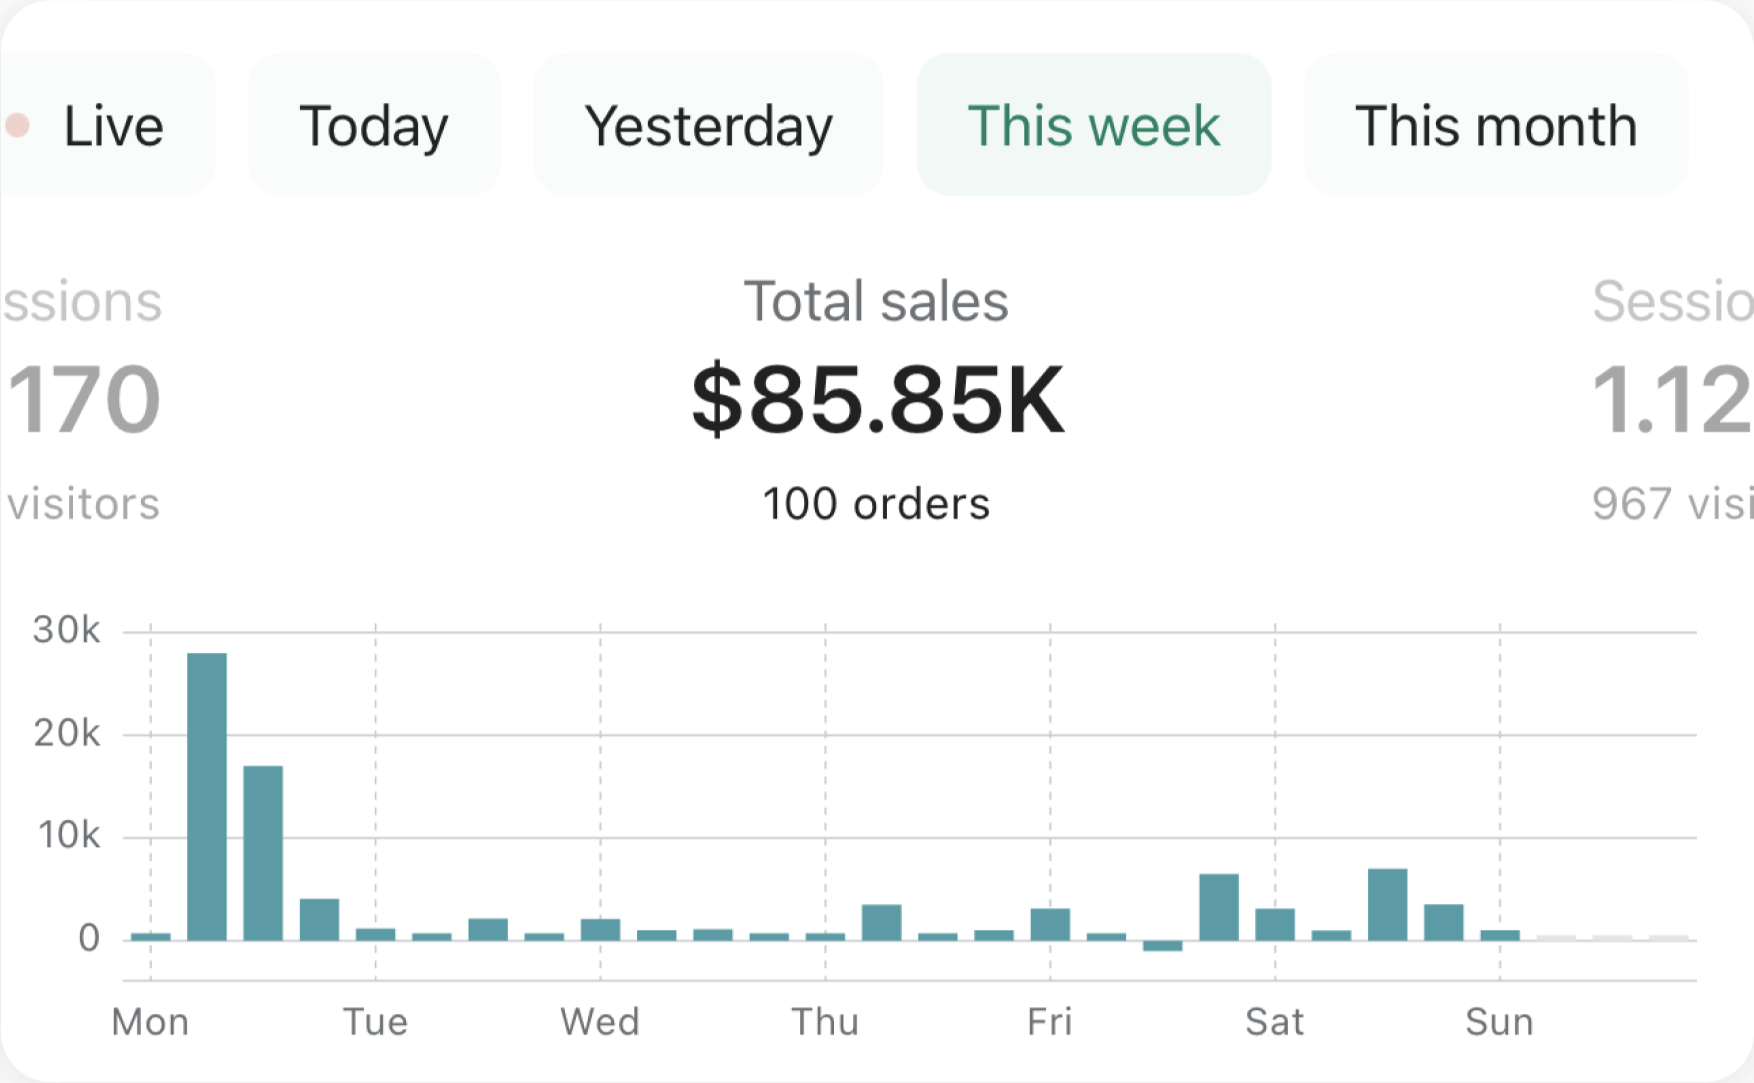Click the Sun axis label
The height and width of the screenshot is (1083, 1754).
click(x=1499, y=1022)
